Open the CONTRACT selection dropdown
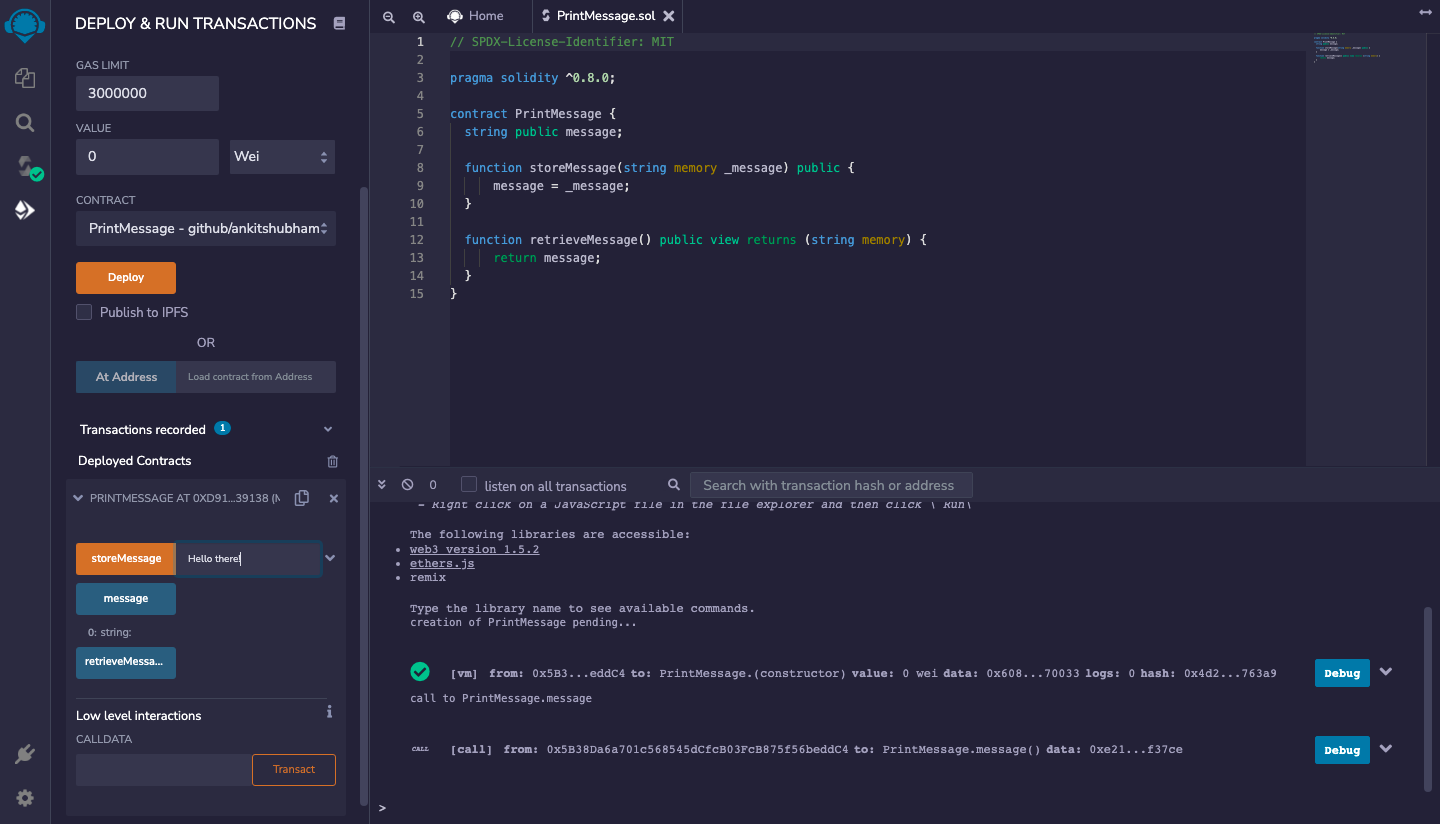The width and height of the screenshot is (1440, 824). pyautogui.click(x=205, y=228)
